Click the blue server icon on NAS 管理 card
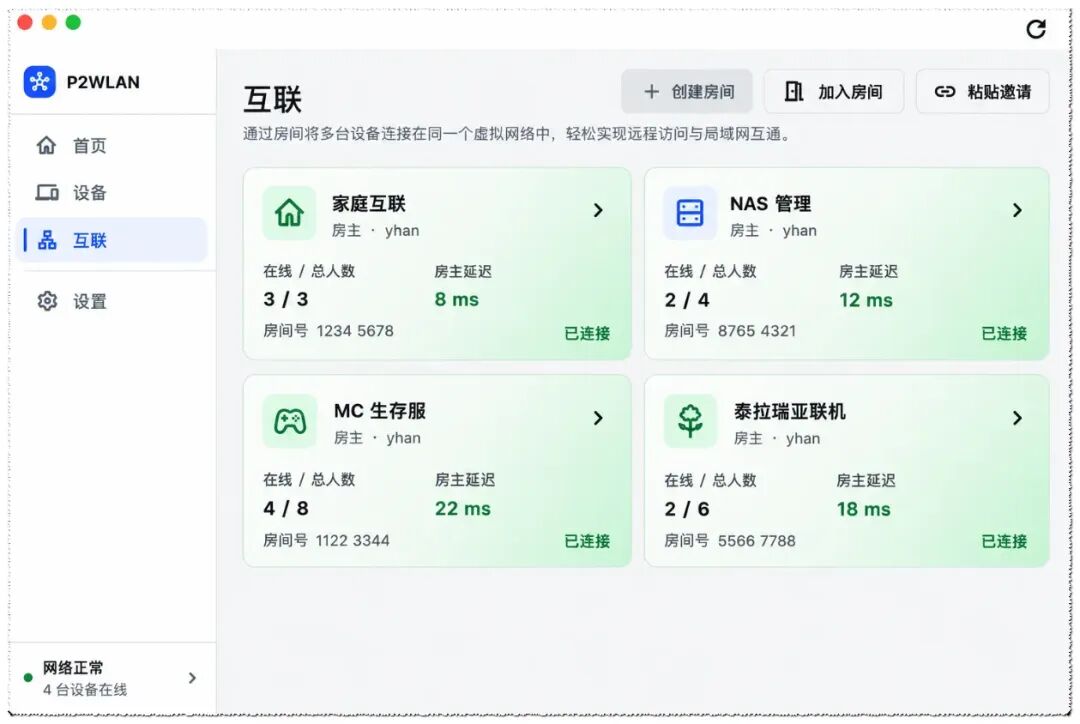Image resolution: width=1080 pixels, height=724 pixels. point(689,212)
